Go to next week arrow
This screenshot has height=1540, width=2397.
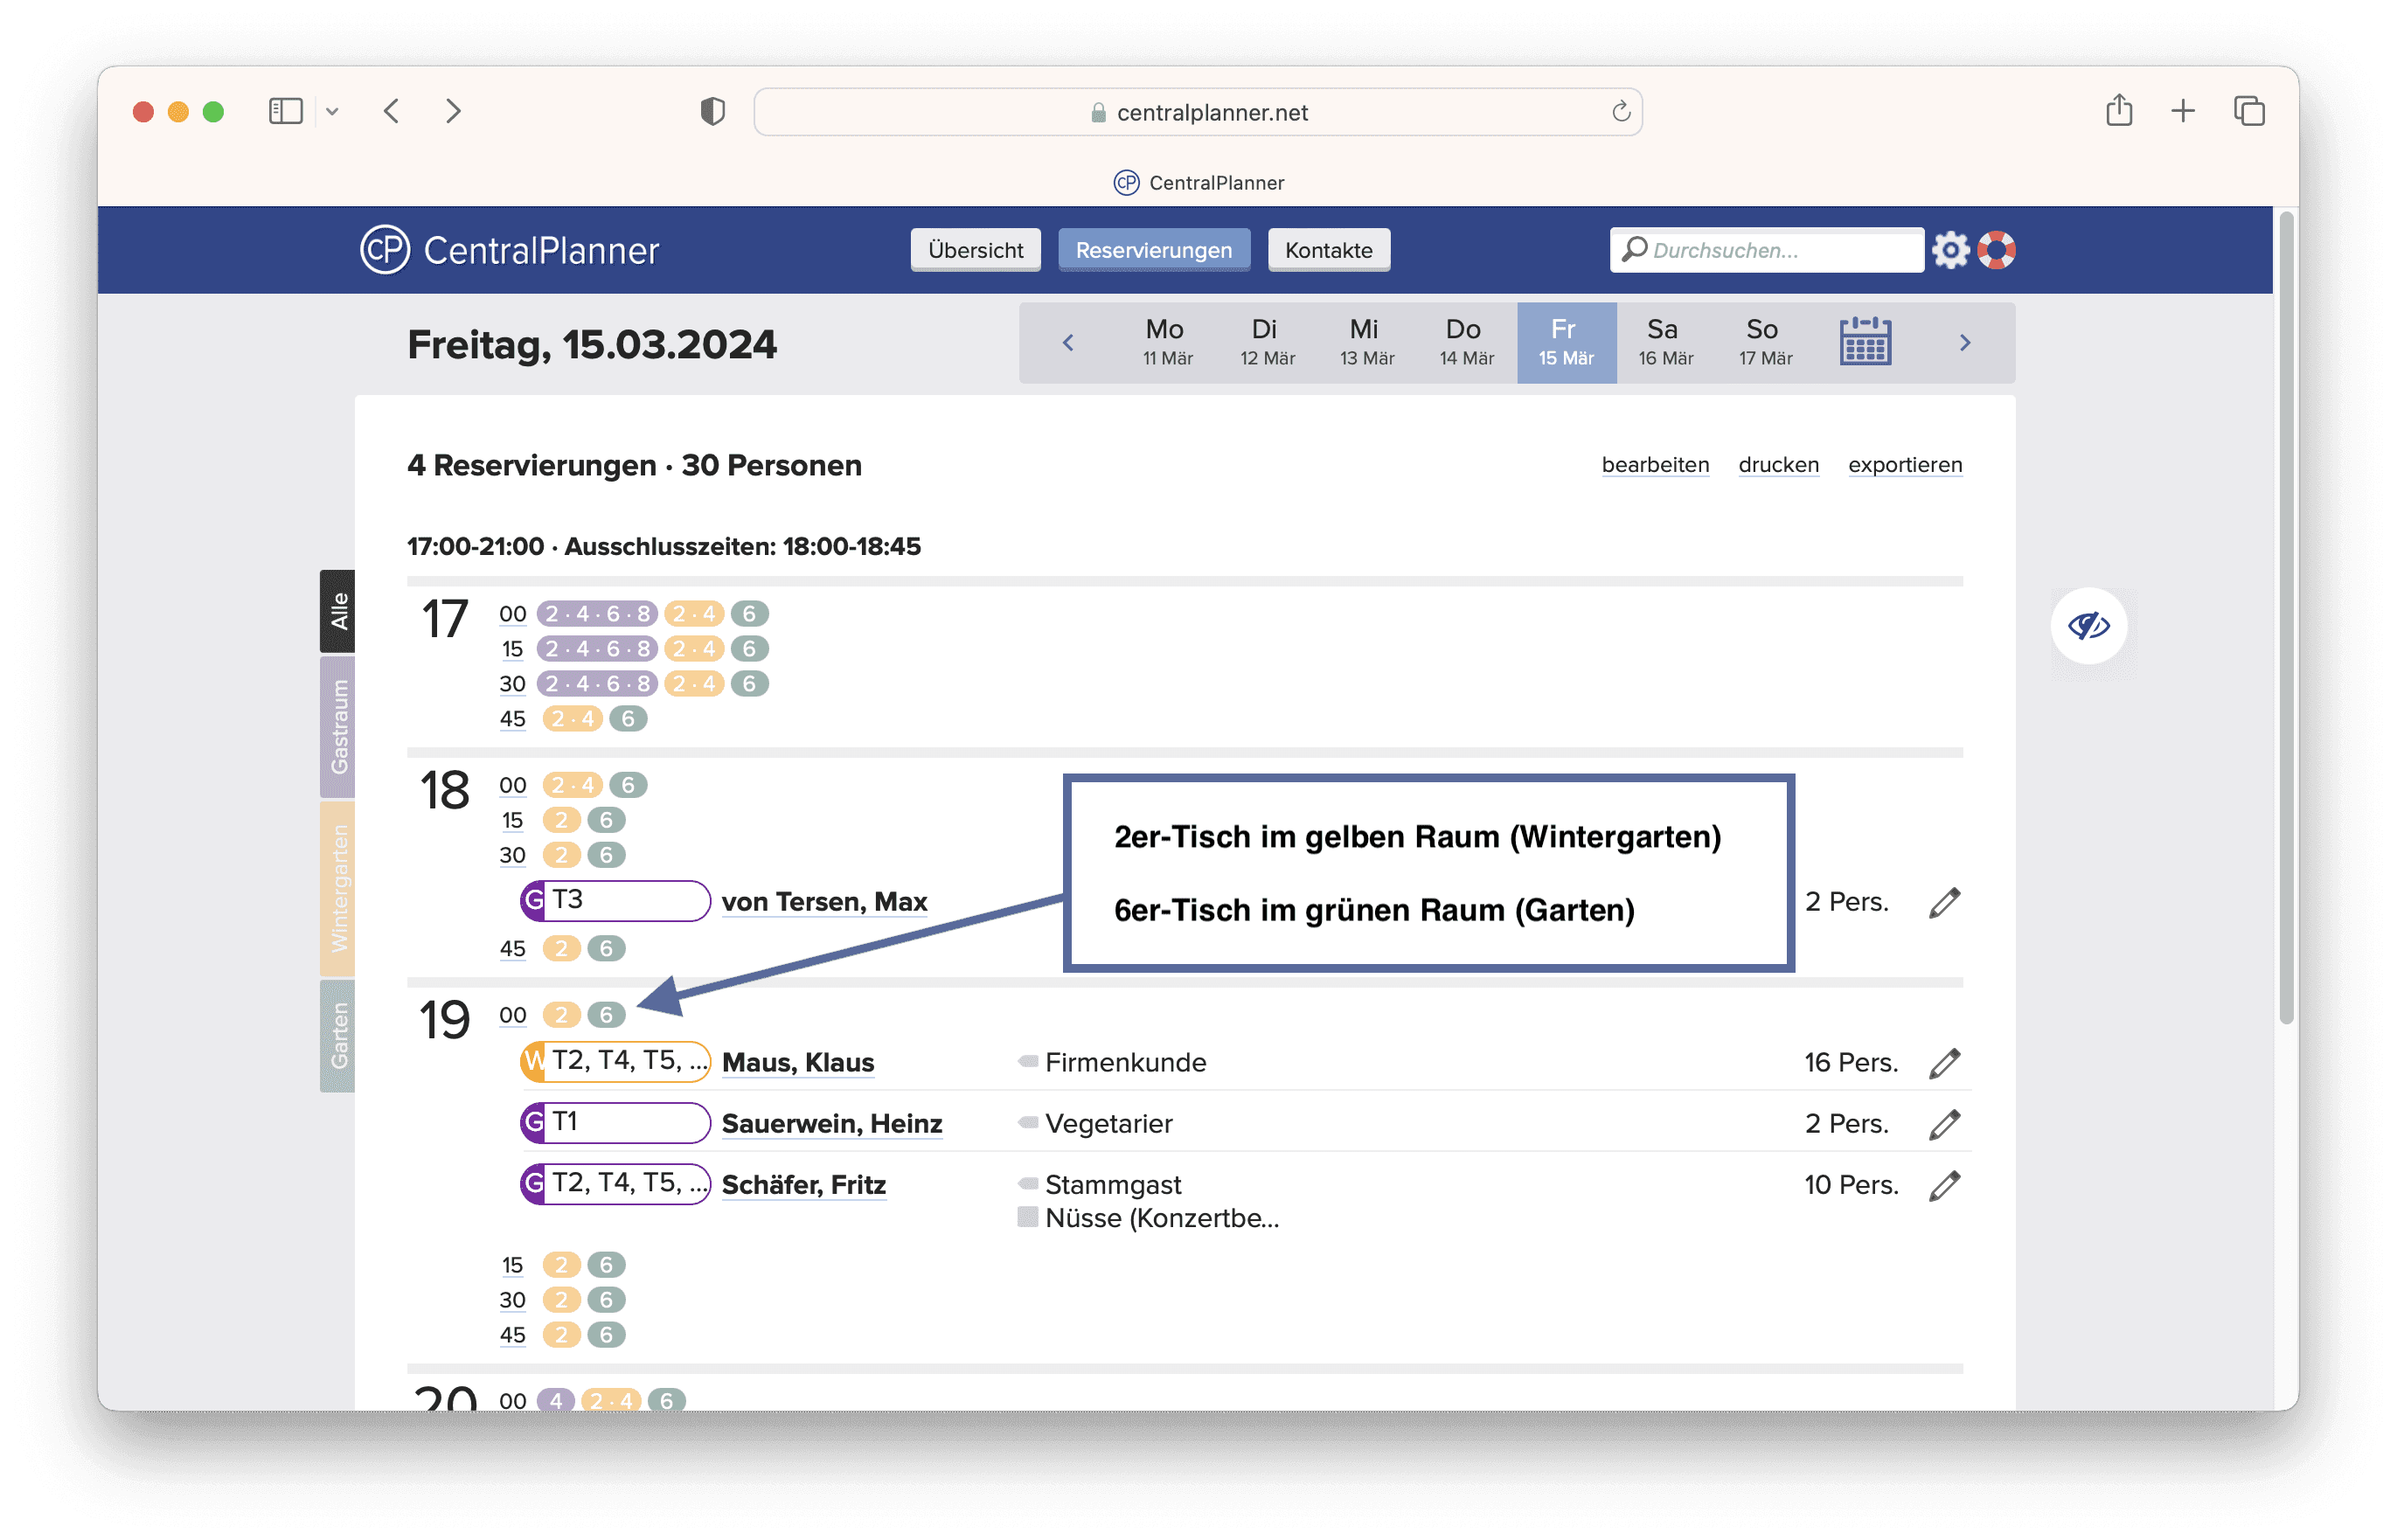click(1964, 343)
